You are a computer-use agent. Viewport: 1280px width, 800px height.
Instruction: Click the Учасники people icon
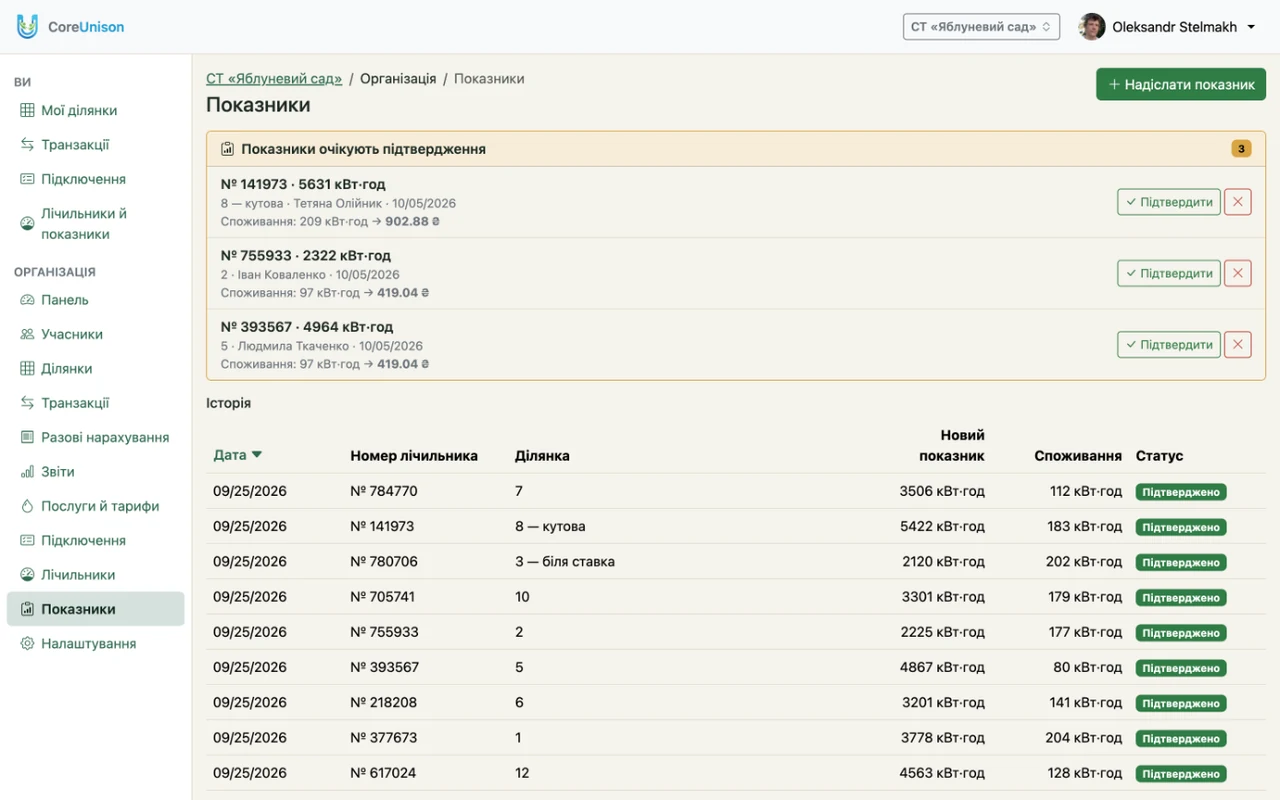27,334
